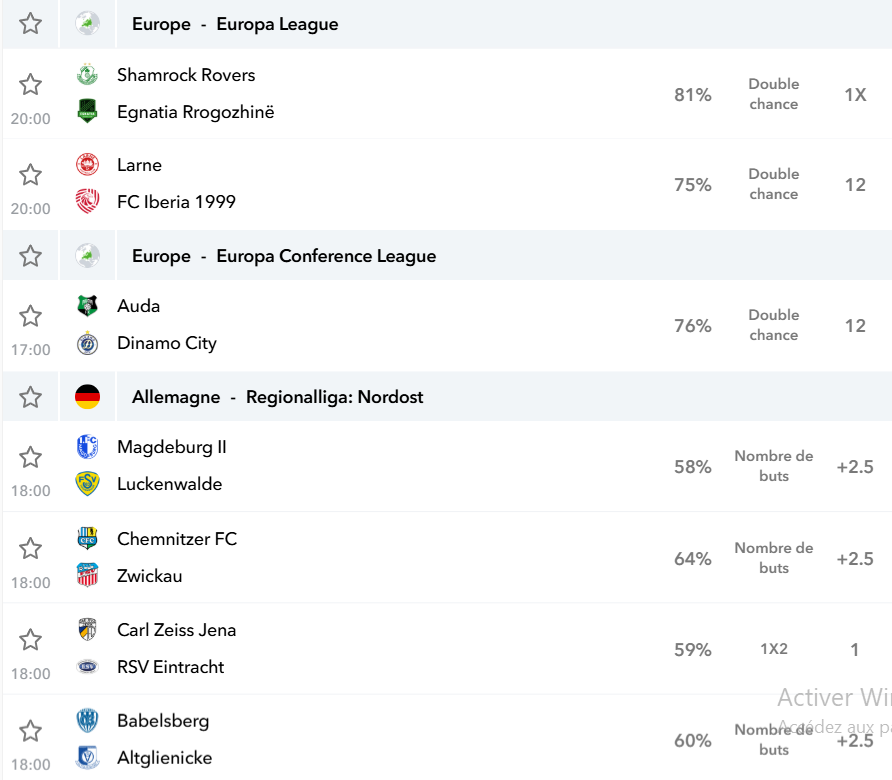Select the +2.5 goals tip for Chemnitzer FC
This screenshot has width=892, height=780.
click(x=855, y=559)
